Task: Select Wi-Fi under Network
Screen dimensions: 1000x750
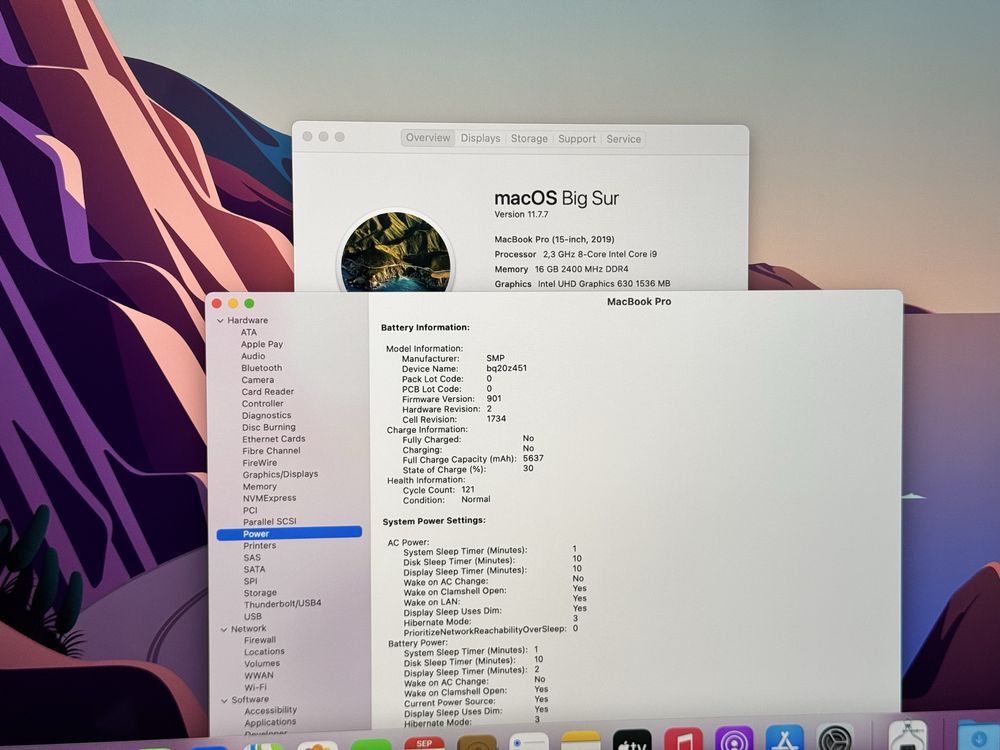Action: point(256,688)
